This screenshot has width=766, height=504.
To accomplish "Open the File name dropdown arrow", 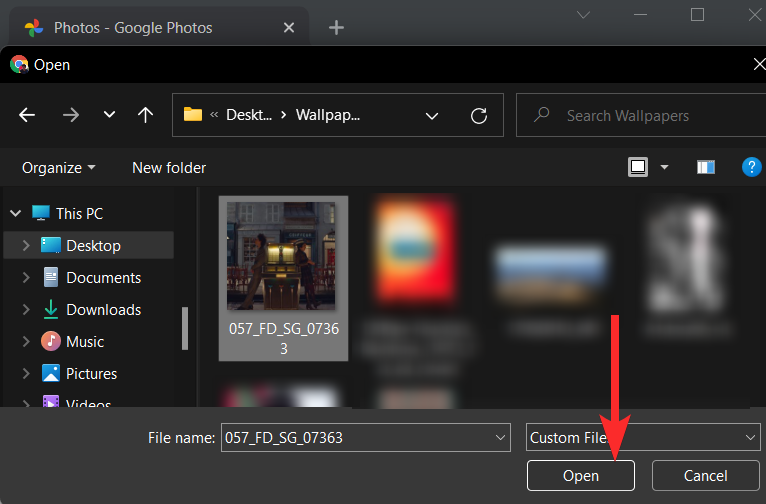I will click(x=500, y=438).
